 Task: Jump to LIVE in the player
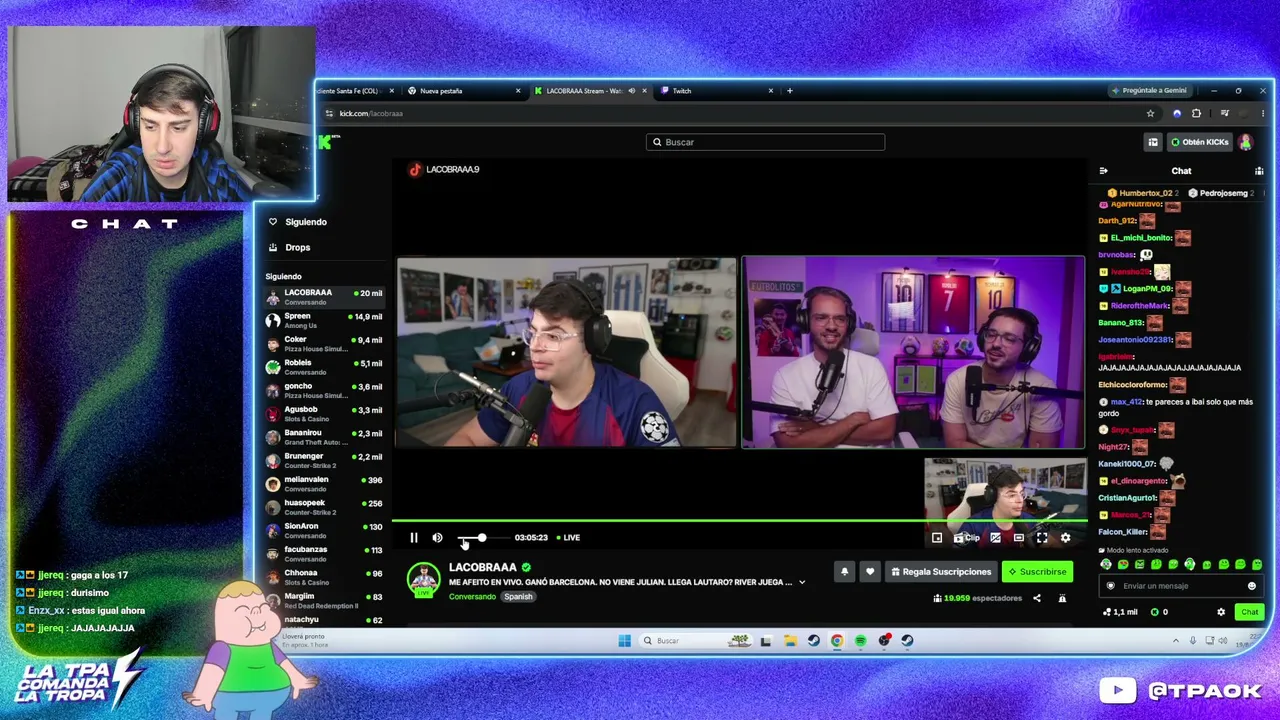pyautogui.click(x=568, y=538)
